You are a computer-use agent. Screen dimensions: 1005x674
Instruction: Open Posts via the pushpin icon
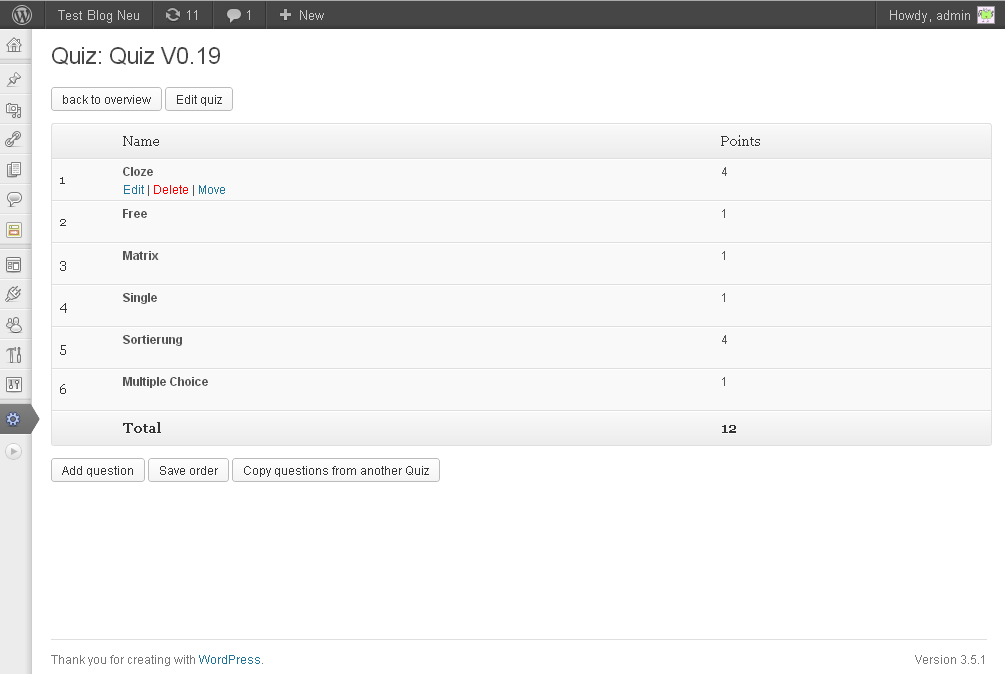(14, 79)
